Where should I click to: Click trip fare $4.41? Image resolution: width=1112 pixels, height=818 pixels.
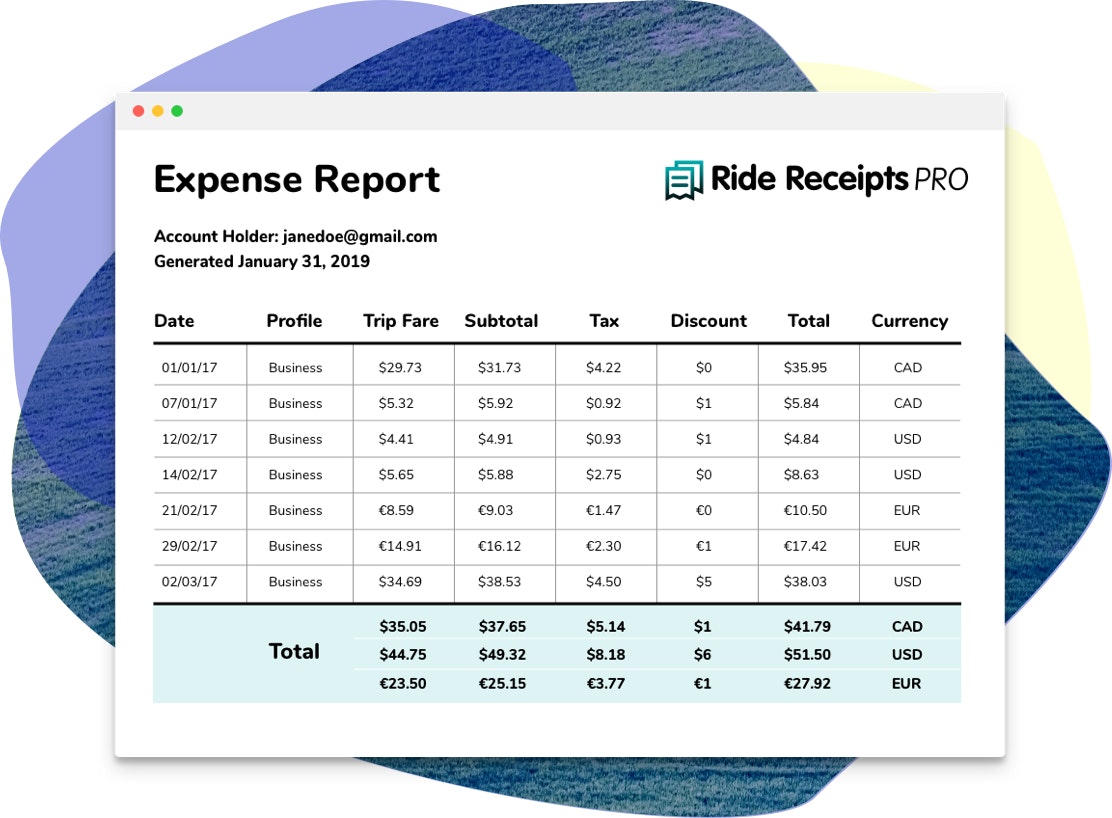point(396,439)
